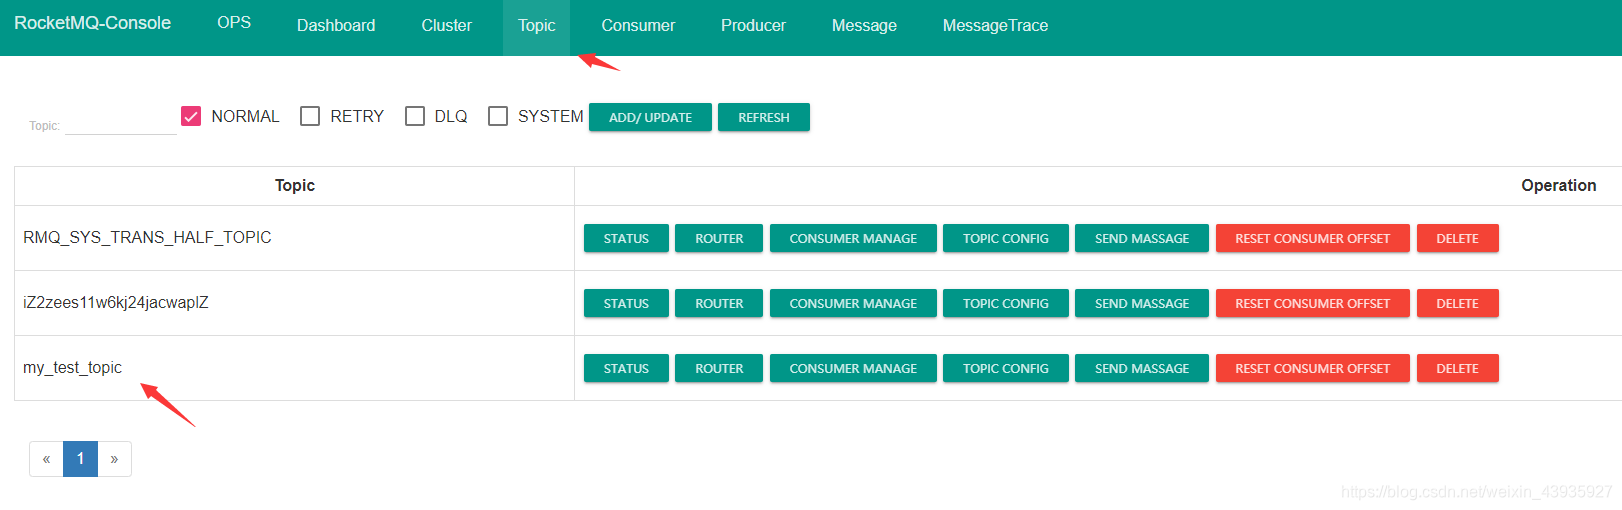Open ROUTER for iZ2zees11w6kj24jacwaplZ

719,303
